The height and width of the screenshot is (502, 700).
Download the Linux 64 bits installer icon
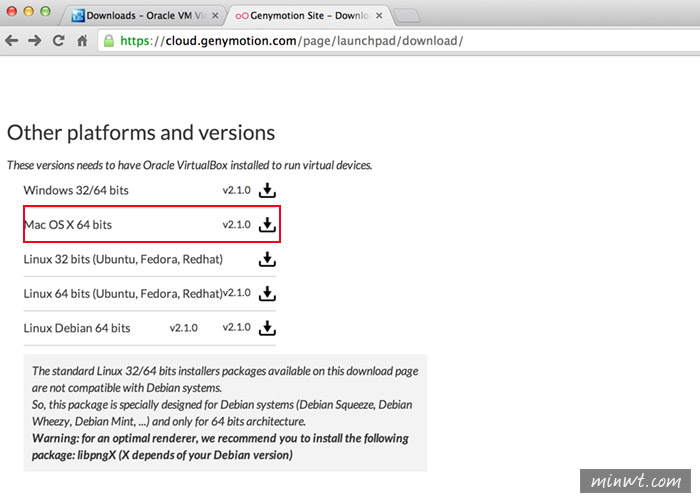click(267, 293)
